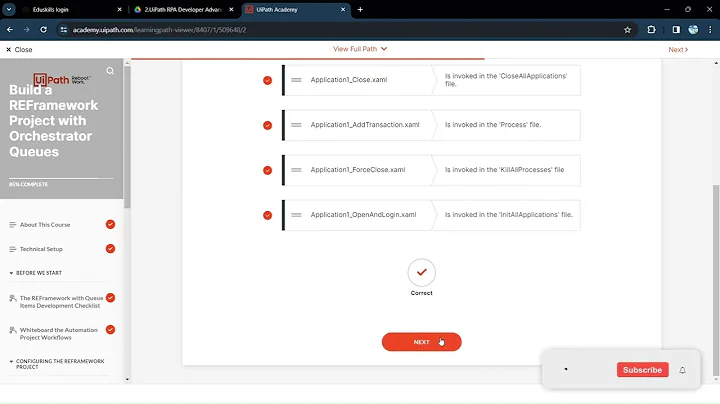
Task: Click drag handle of Application1_ForceClose.xaml
Action: tap(296, 170)
